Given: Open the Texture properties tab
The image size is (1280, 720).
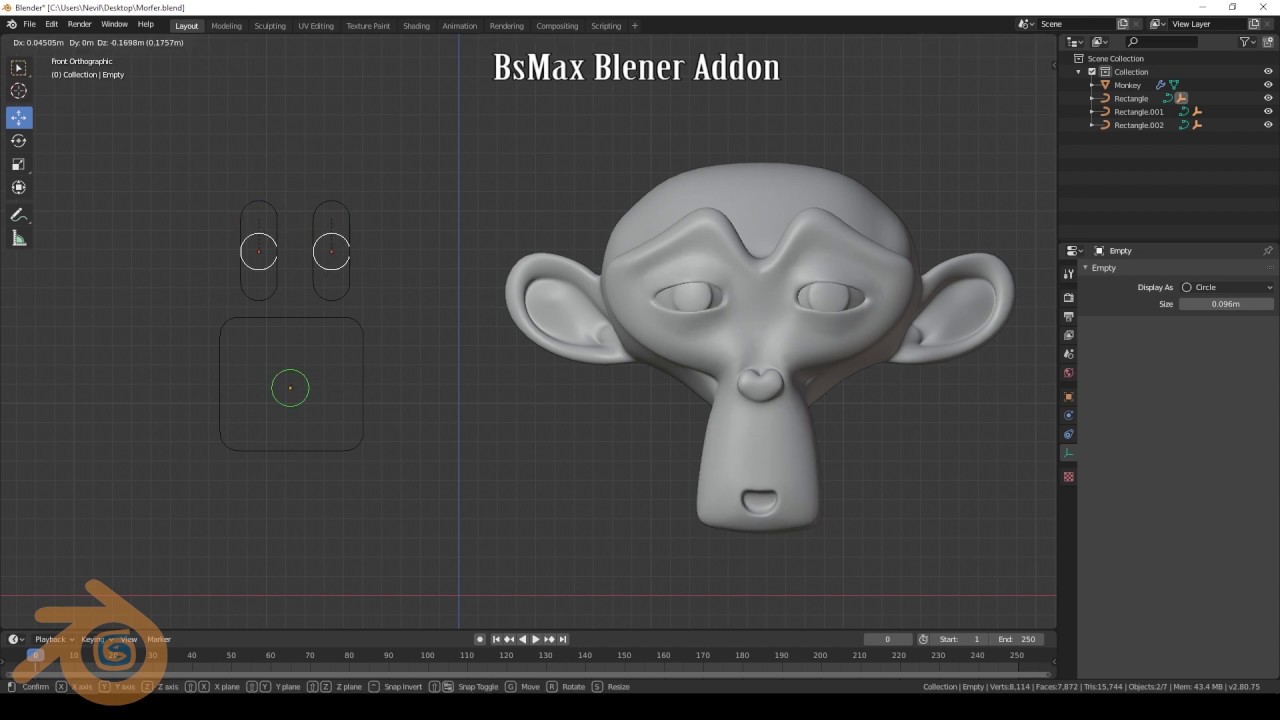Looking at the screenshot, I should (x=1068, y=477).
